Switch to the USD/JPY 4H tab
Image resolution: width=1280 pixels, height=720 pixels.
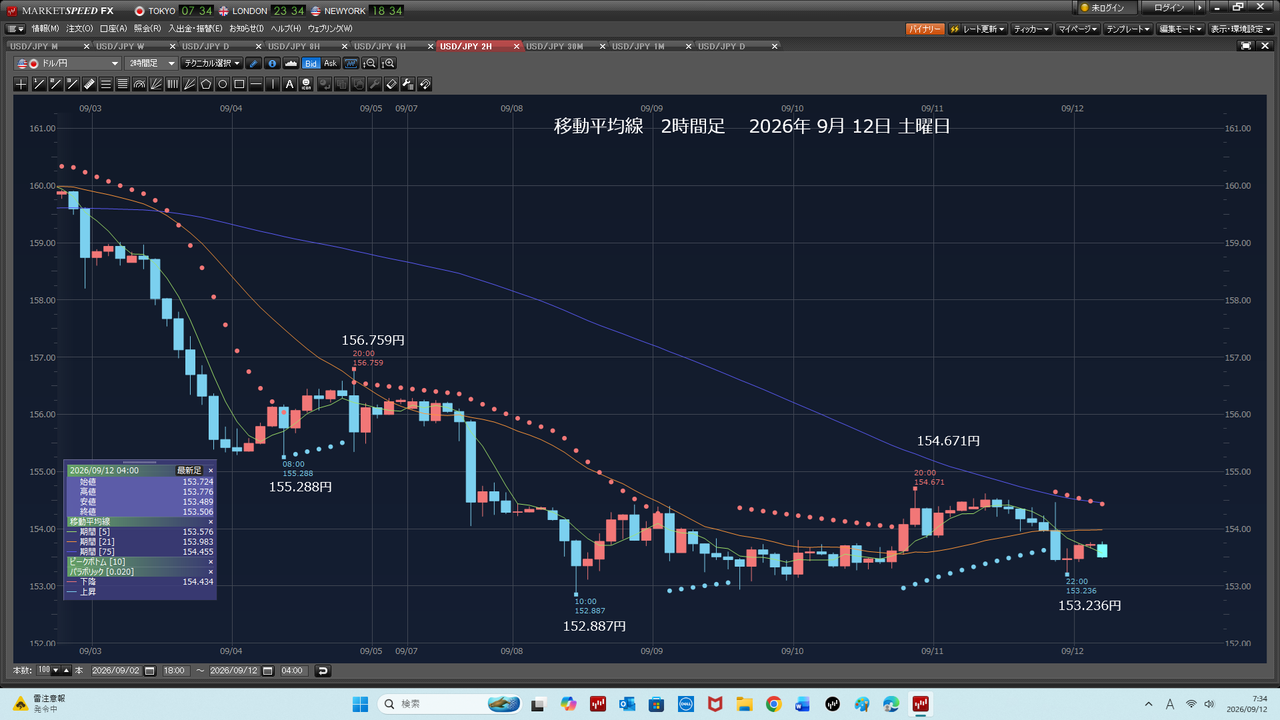(x=394, y=46)
